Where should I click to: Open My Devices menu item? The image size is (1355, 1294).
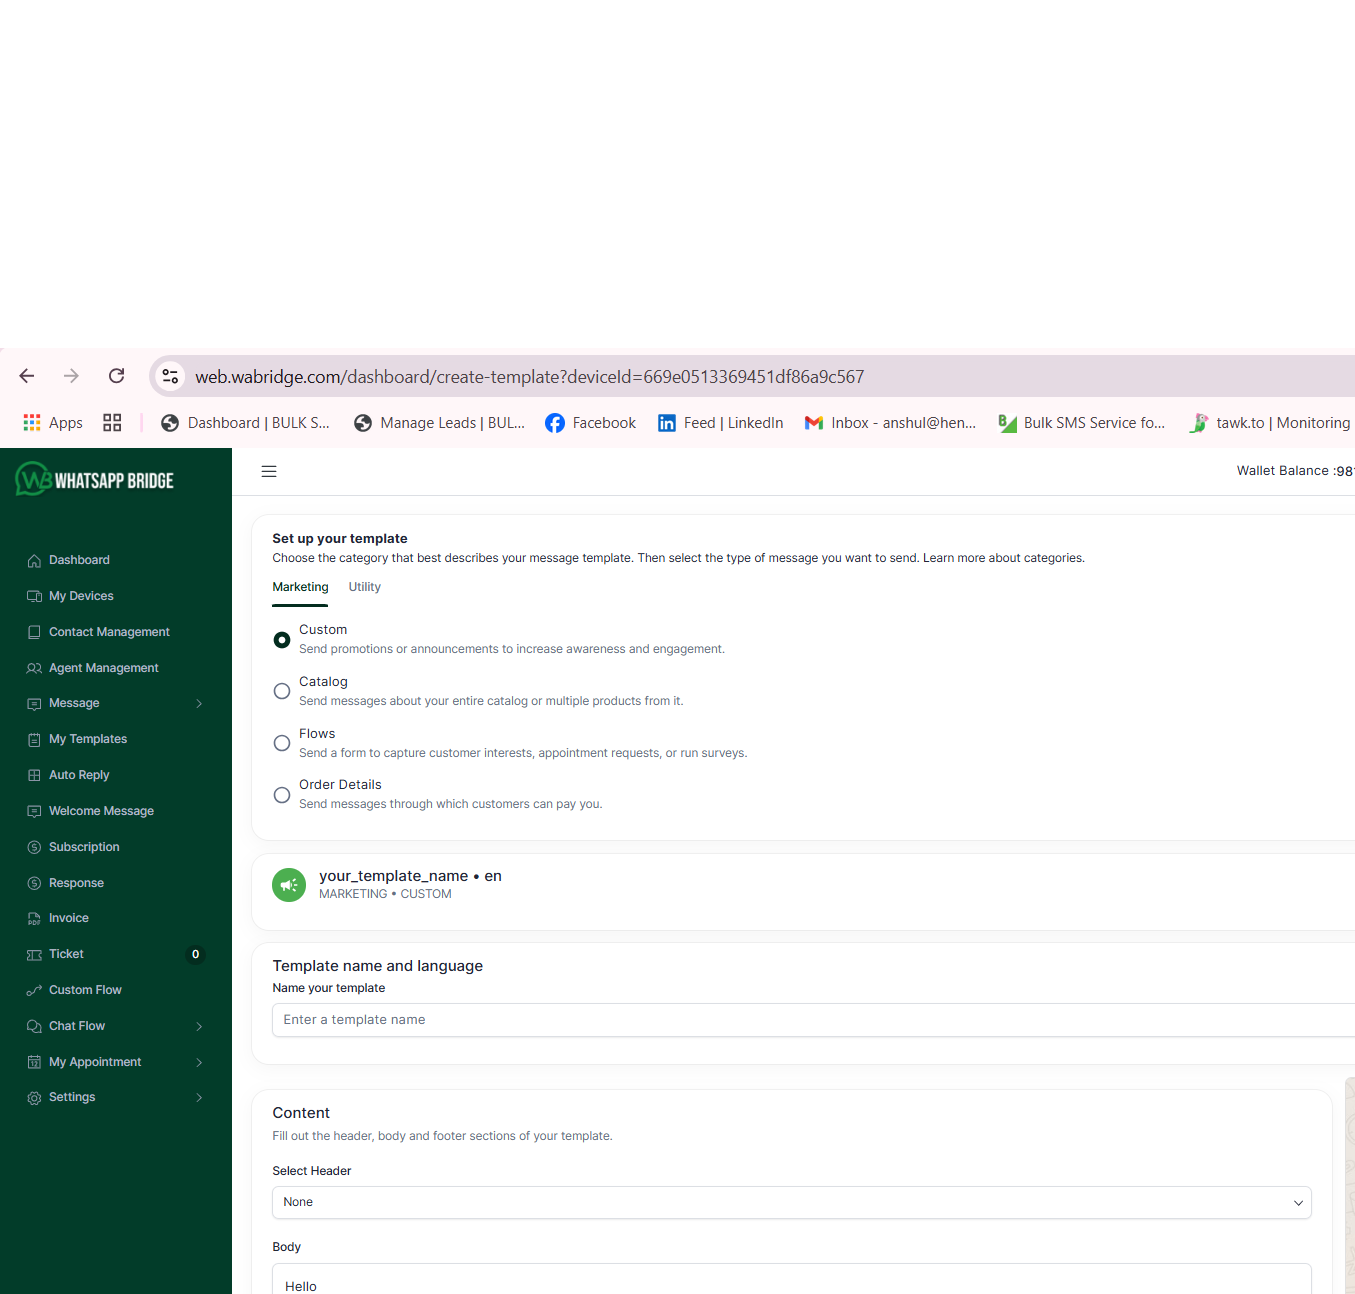point(81,596)
